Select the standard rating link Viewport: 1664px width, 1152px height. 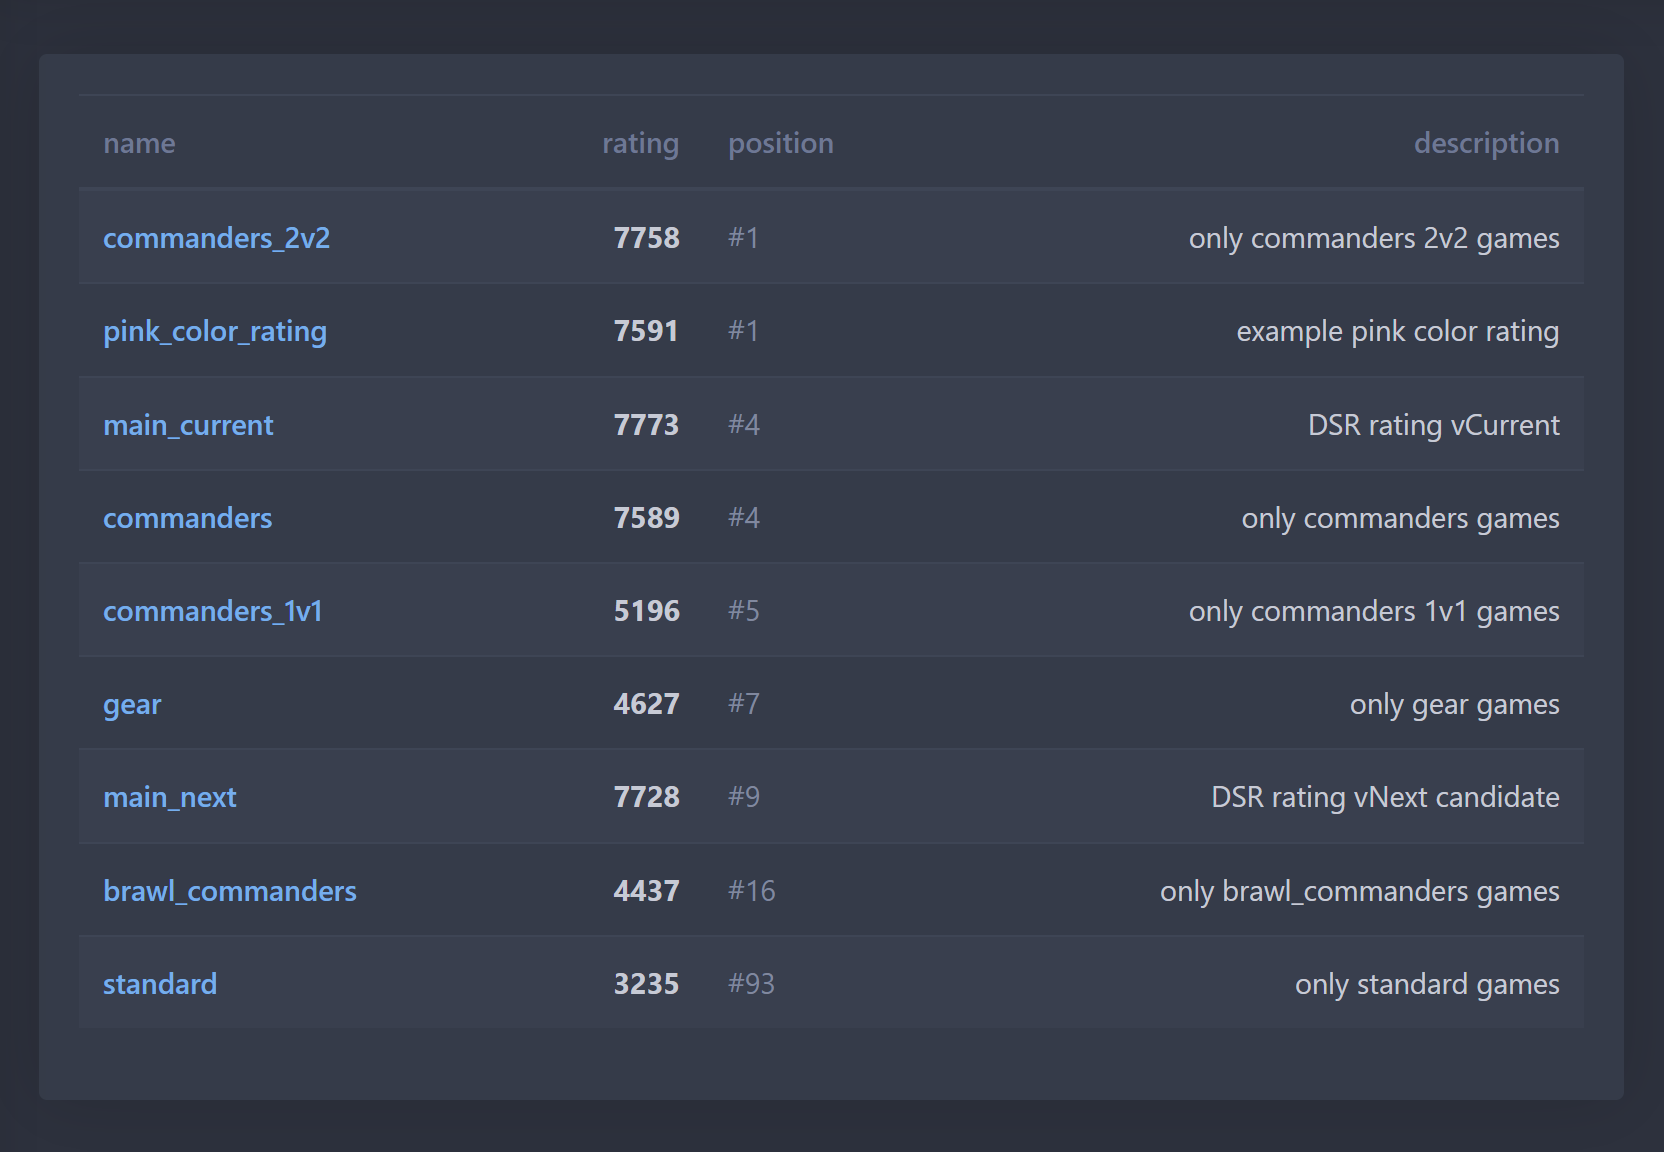[x=160, y=984]
